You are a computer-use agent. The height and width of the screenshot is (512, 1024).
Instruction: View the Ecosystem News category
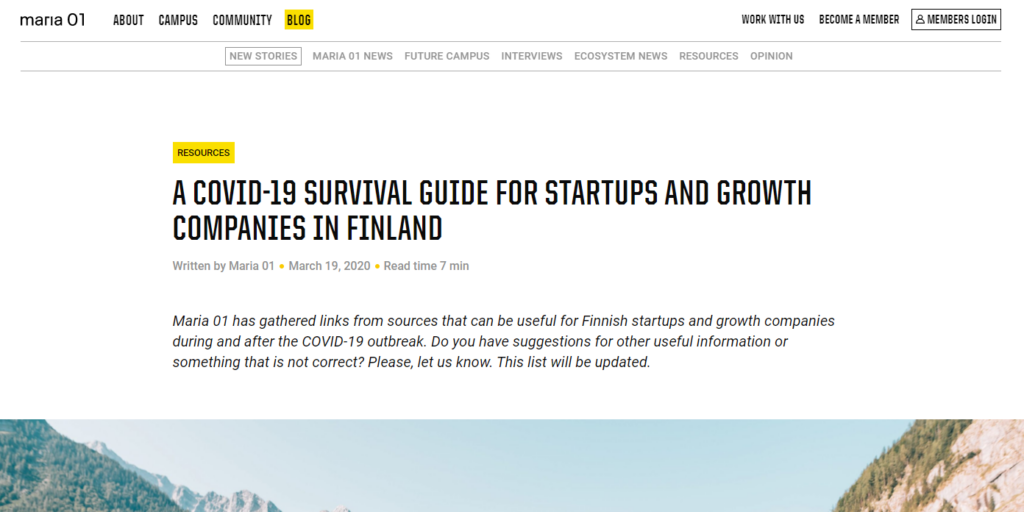point(620,56)
